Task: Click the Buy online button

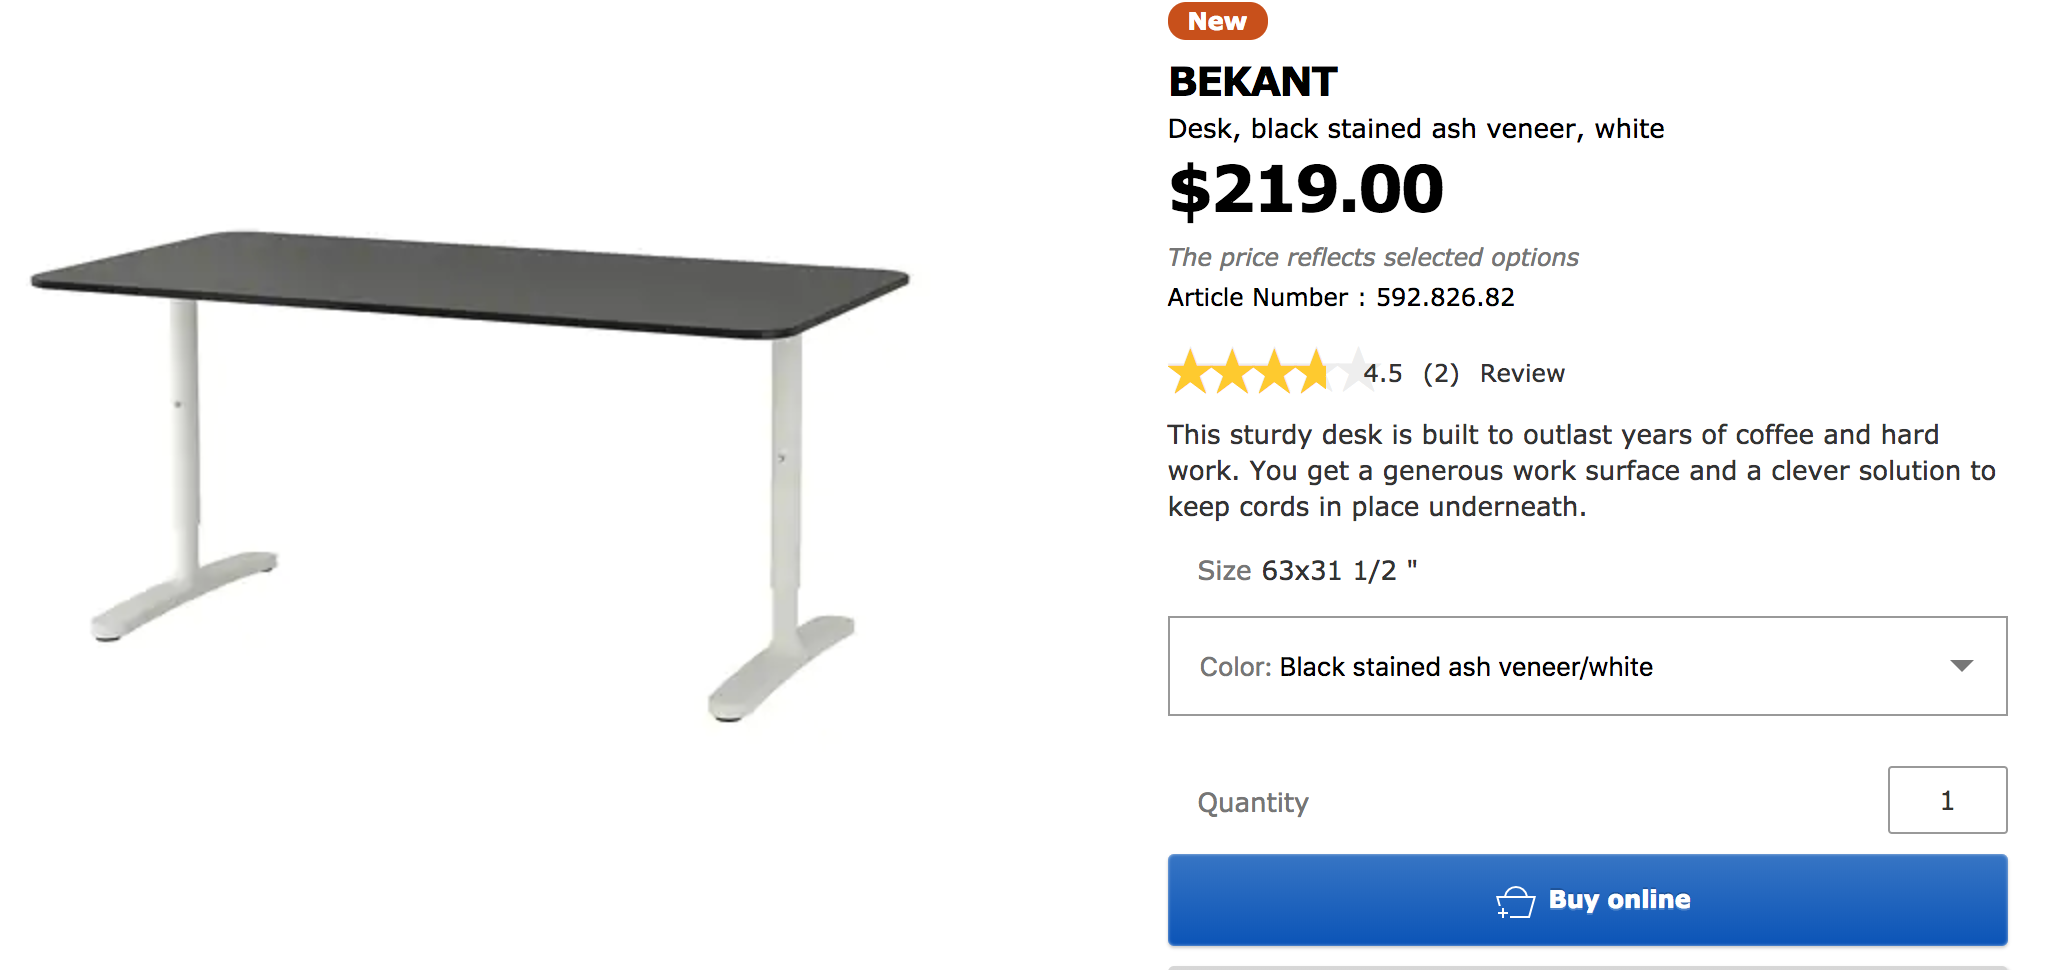Action: [1586, 900]
